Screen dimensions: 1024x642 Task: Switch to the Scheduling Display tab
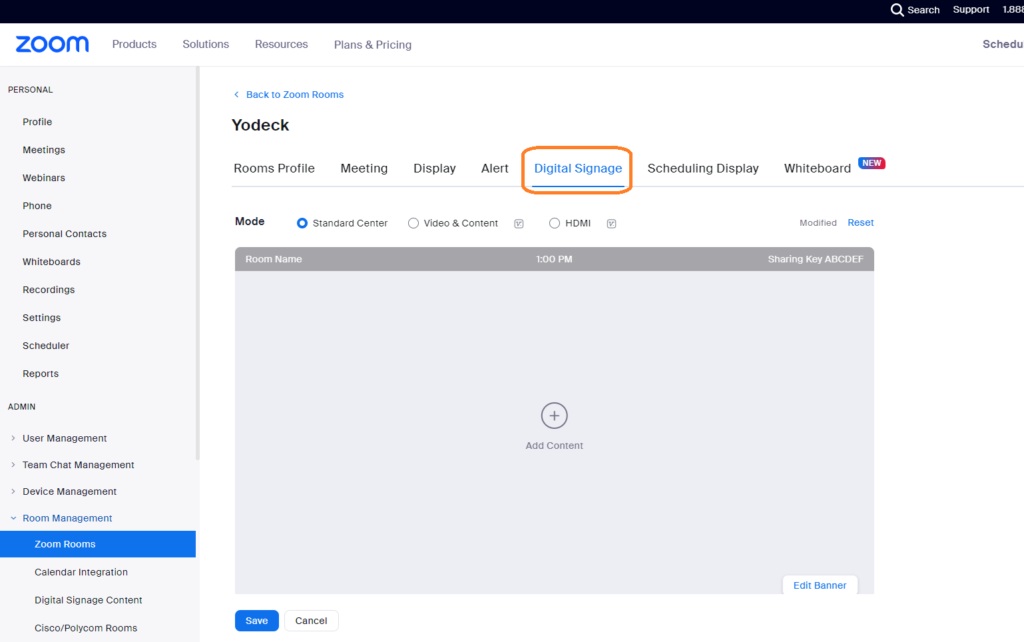pos(703,168)
